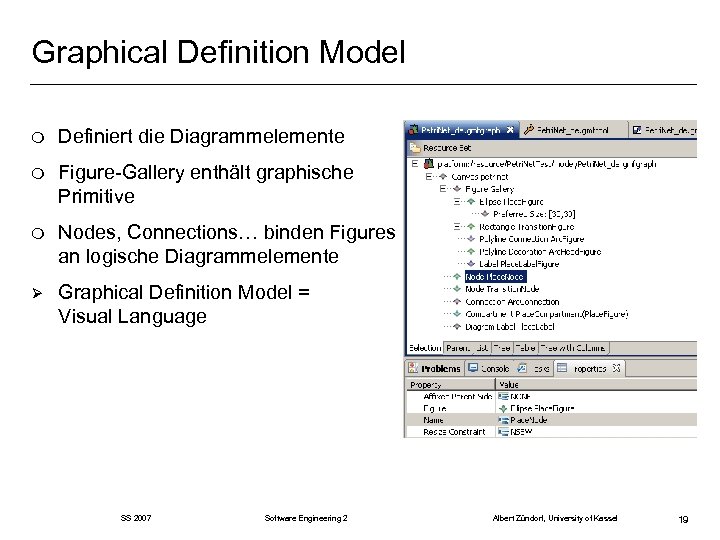Switch to the Problems view tab

click(435, 368)
